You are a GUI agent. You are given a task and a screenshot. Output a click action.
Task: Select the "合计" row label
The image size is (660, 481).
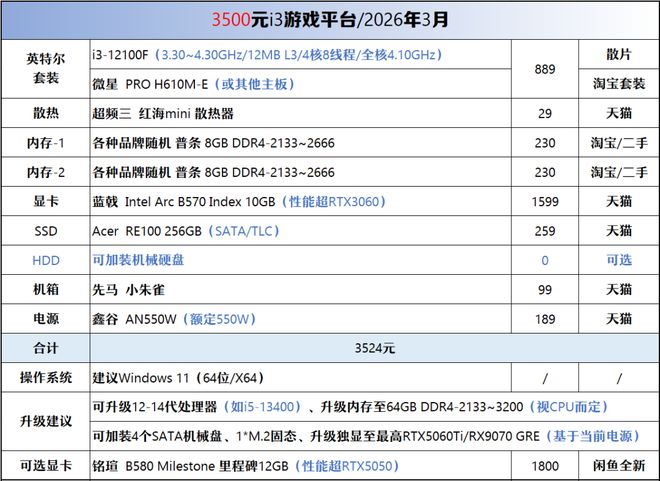[46, 348]
